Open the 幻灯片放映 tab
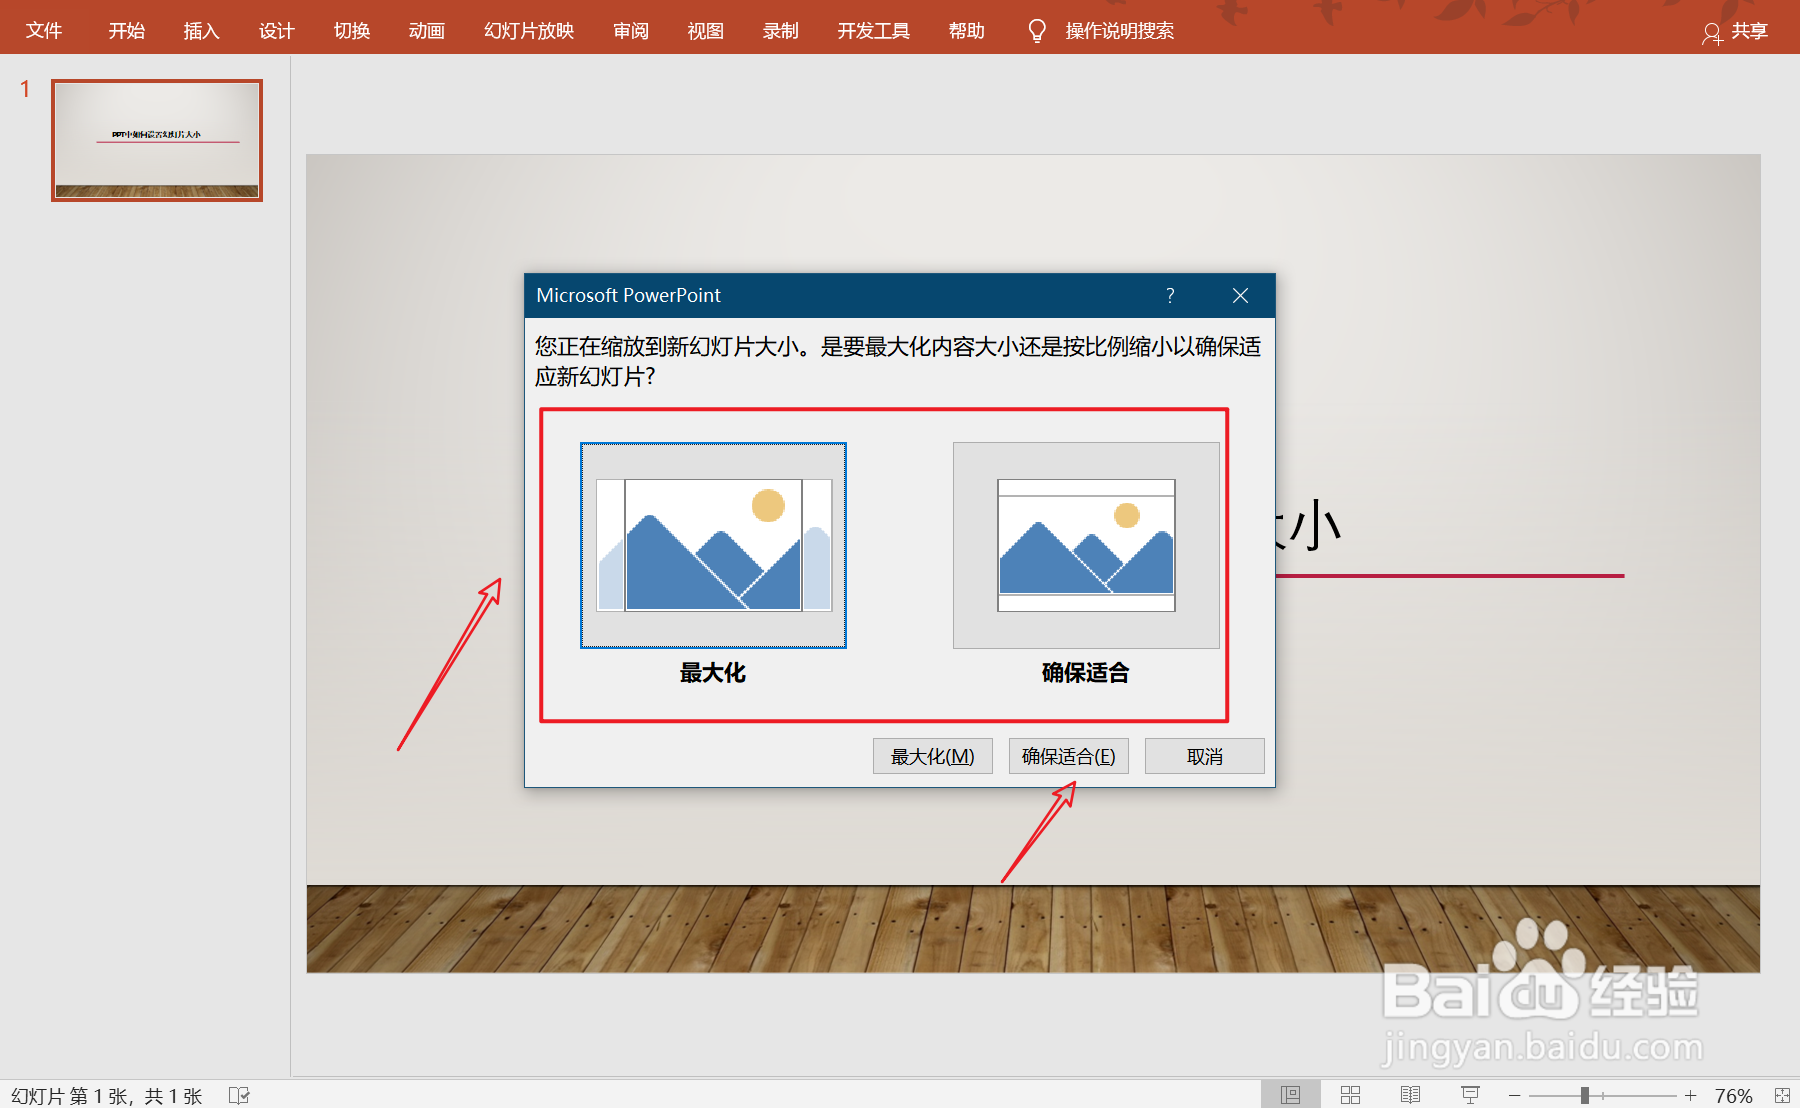 (529, 31)
